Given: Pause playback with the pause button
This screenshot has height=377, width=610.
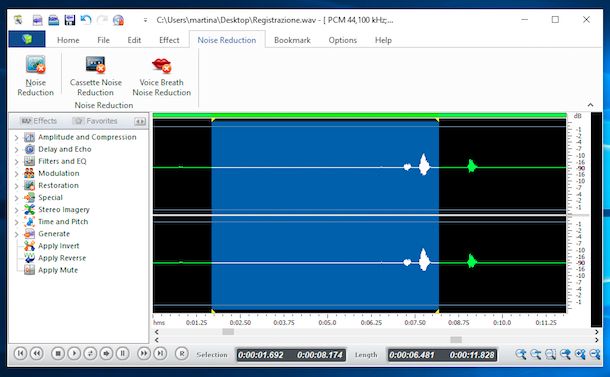Looking at the screenshot, I should (x=123, y=354).
